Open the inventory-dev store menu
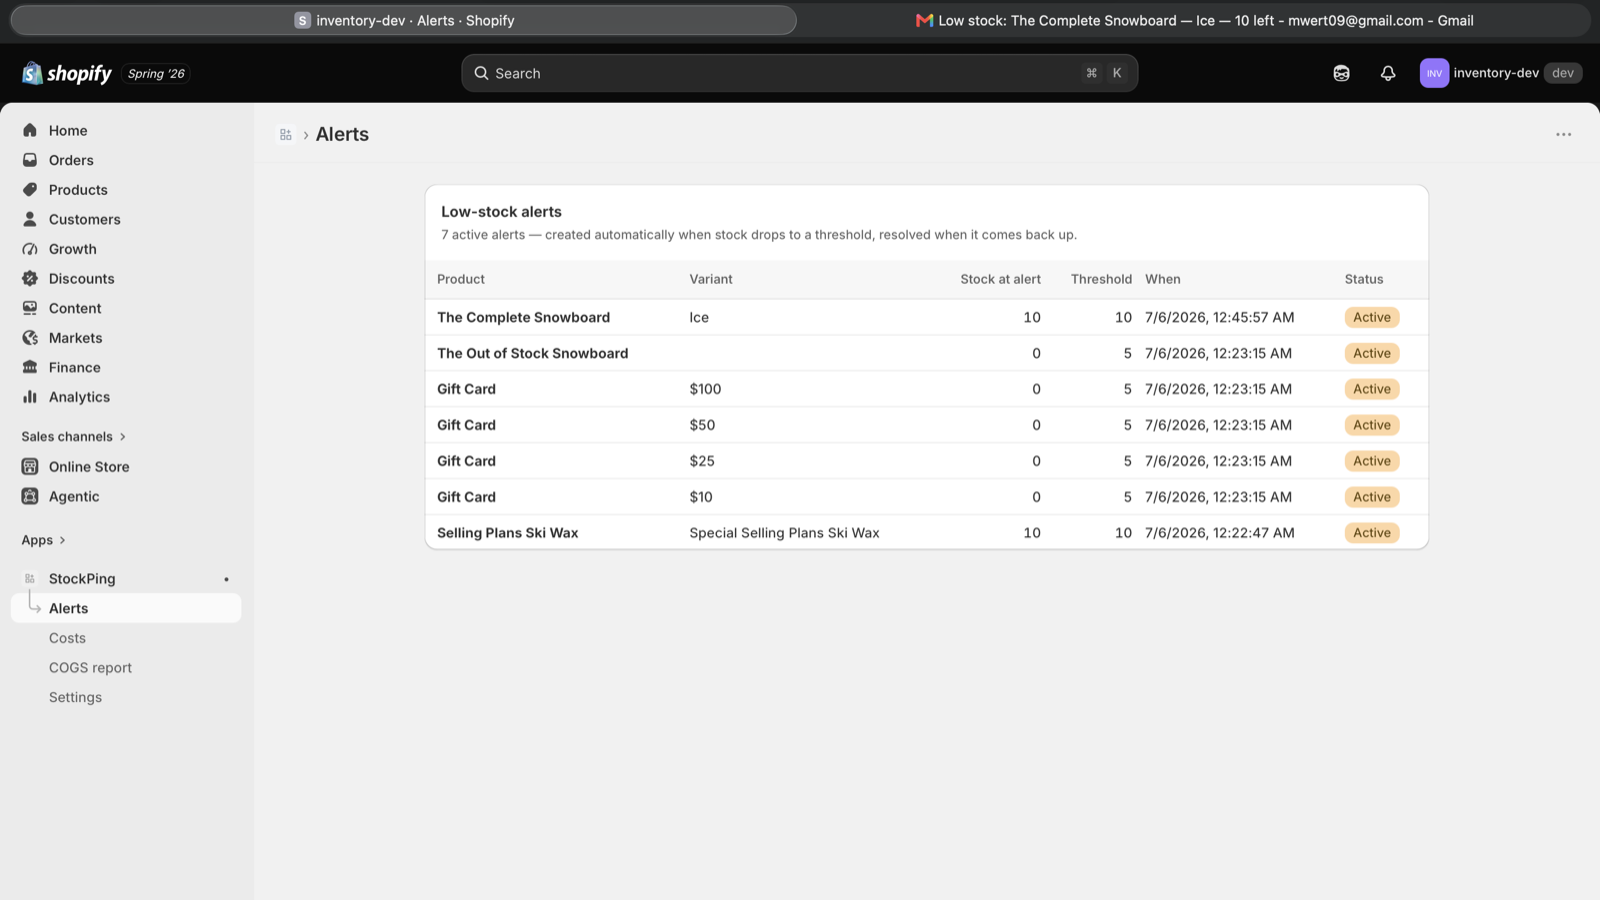Screen dimensions: 1600x900 point(1501,73)
